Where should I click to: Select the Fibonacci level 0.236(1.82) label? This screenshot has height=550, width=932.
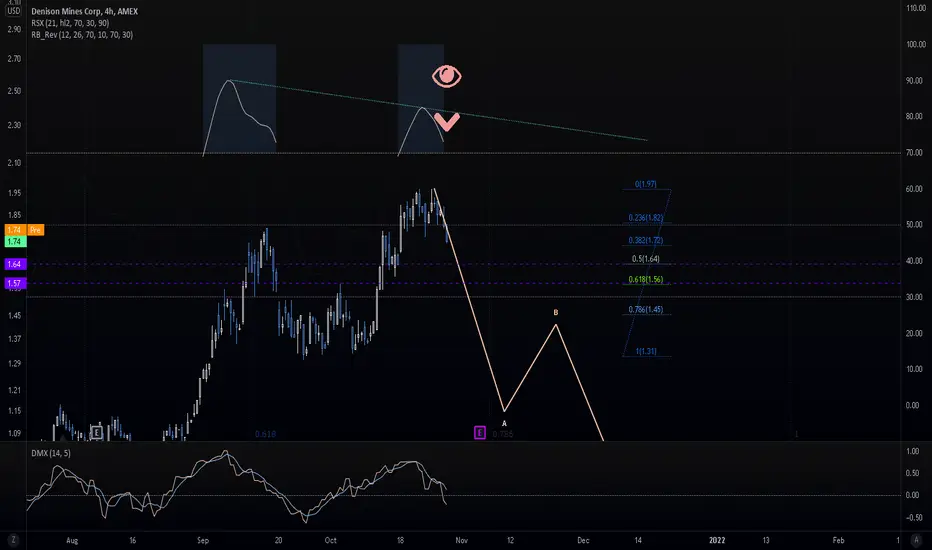tap(646, 218)
